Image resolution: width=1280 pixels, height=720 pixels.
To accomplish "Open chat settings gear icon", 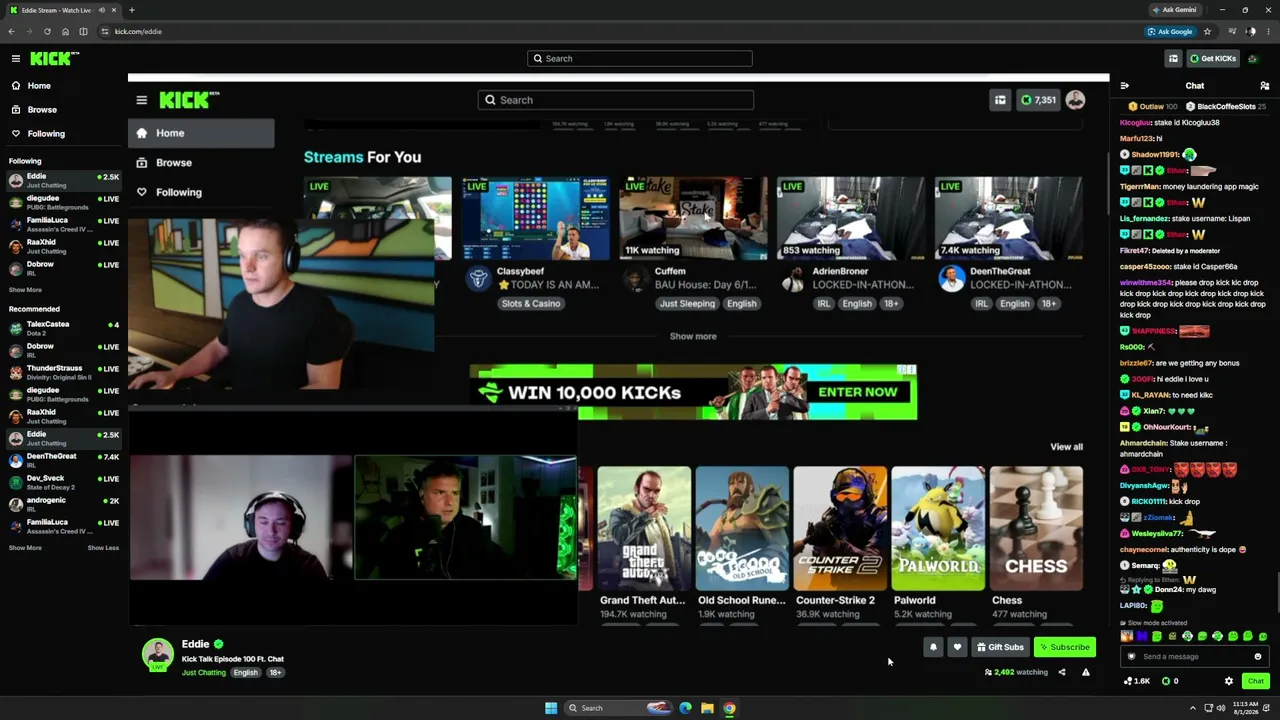I will click(x=1229, y=681).
